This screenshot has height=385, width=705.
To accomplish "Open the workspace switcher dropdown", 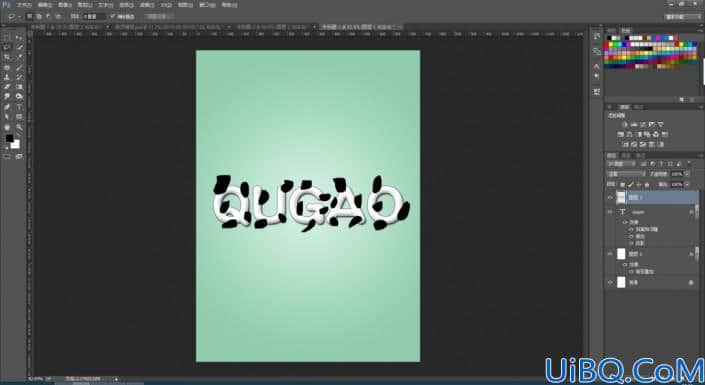I will tap(683, 17).
